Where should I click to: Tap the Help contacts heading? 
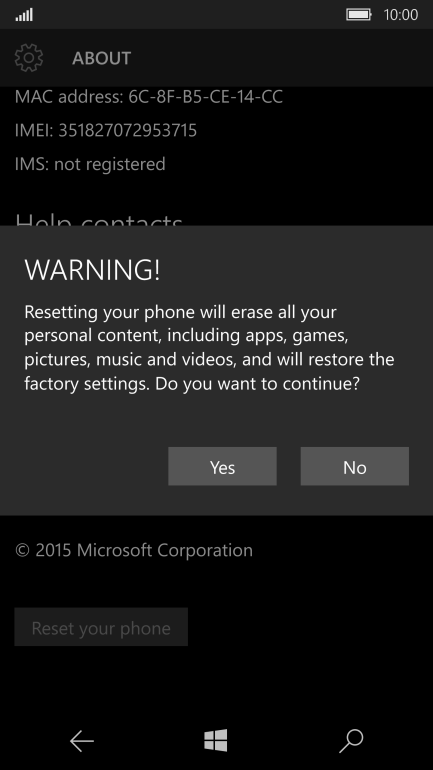coord(99,220)
